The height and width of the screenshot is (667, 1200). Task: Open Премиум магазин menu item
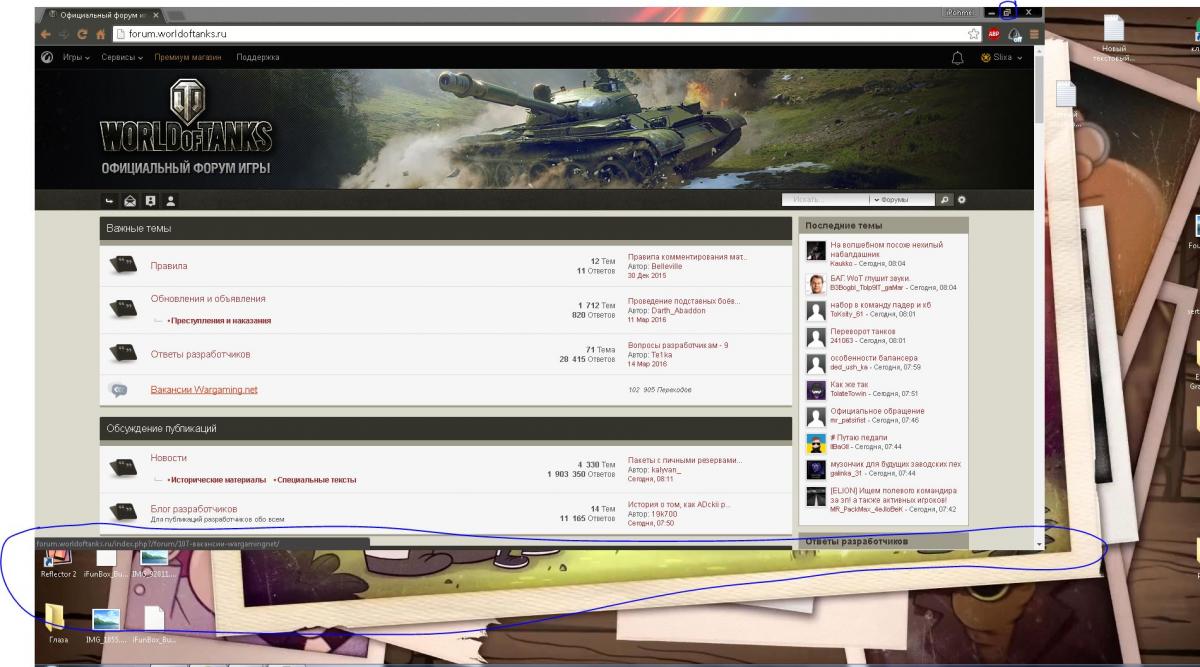tap(188, 57)
